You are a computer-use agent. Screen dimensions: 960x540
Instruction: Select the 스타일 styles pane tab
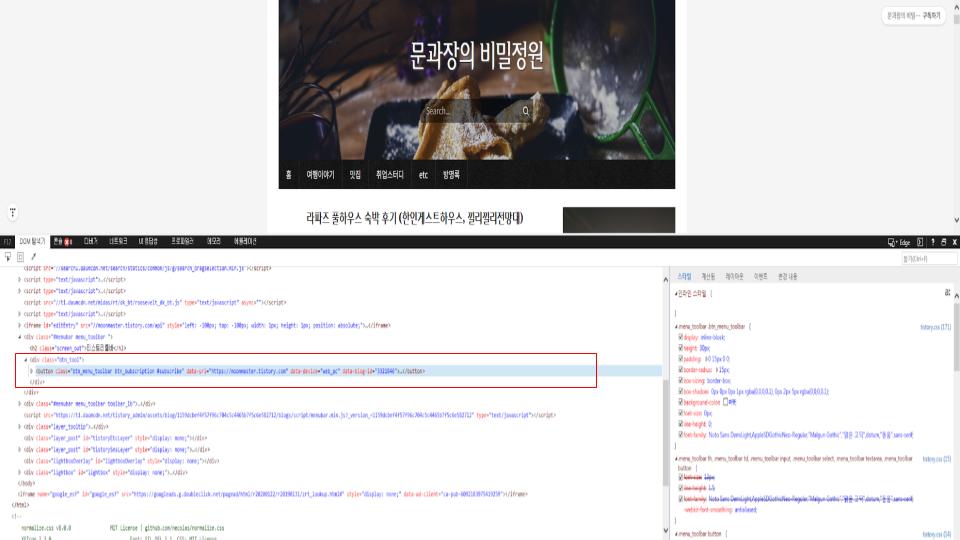(x=684, y=277)
